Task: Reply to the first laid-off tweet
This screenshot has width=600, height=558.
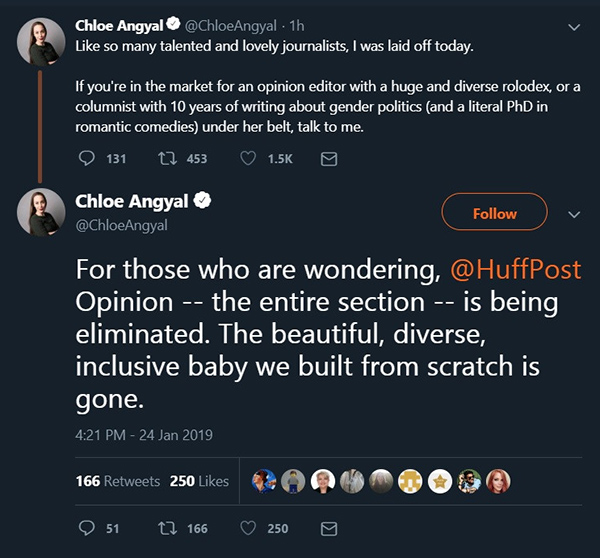Action: 86,158
